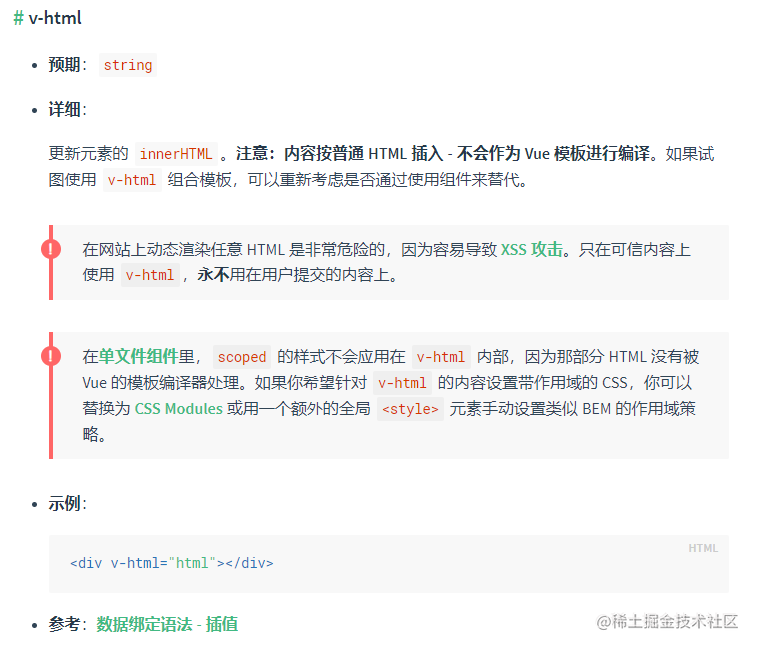Click the 参考 label
The height and width of the screenshot is (649, 757).
tap(65, 624)
